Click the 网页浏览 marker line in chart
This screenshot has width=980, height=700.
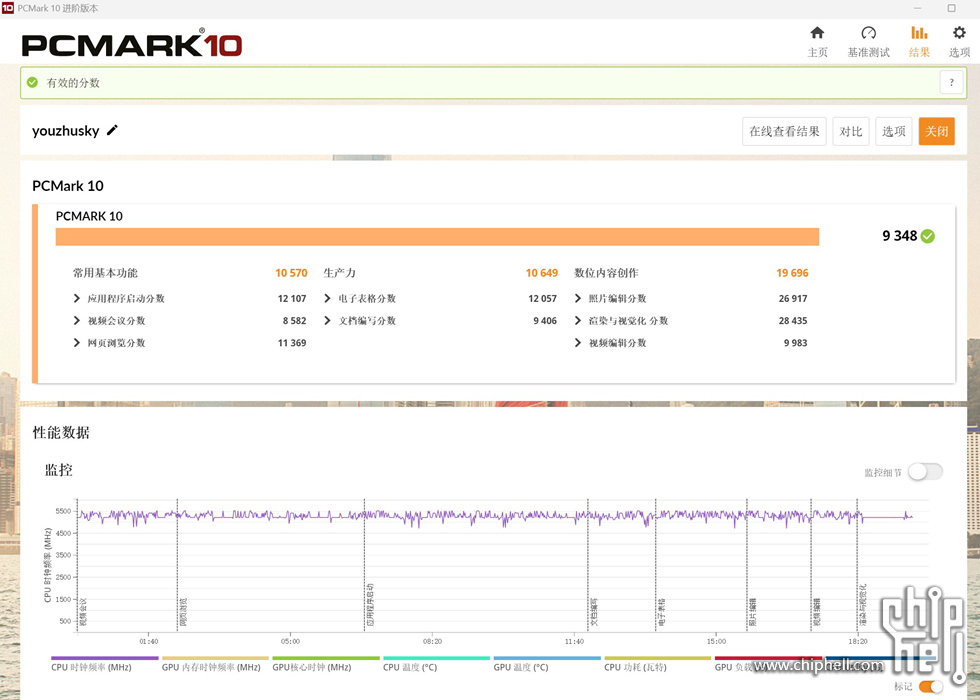(x=178, y=564)
